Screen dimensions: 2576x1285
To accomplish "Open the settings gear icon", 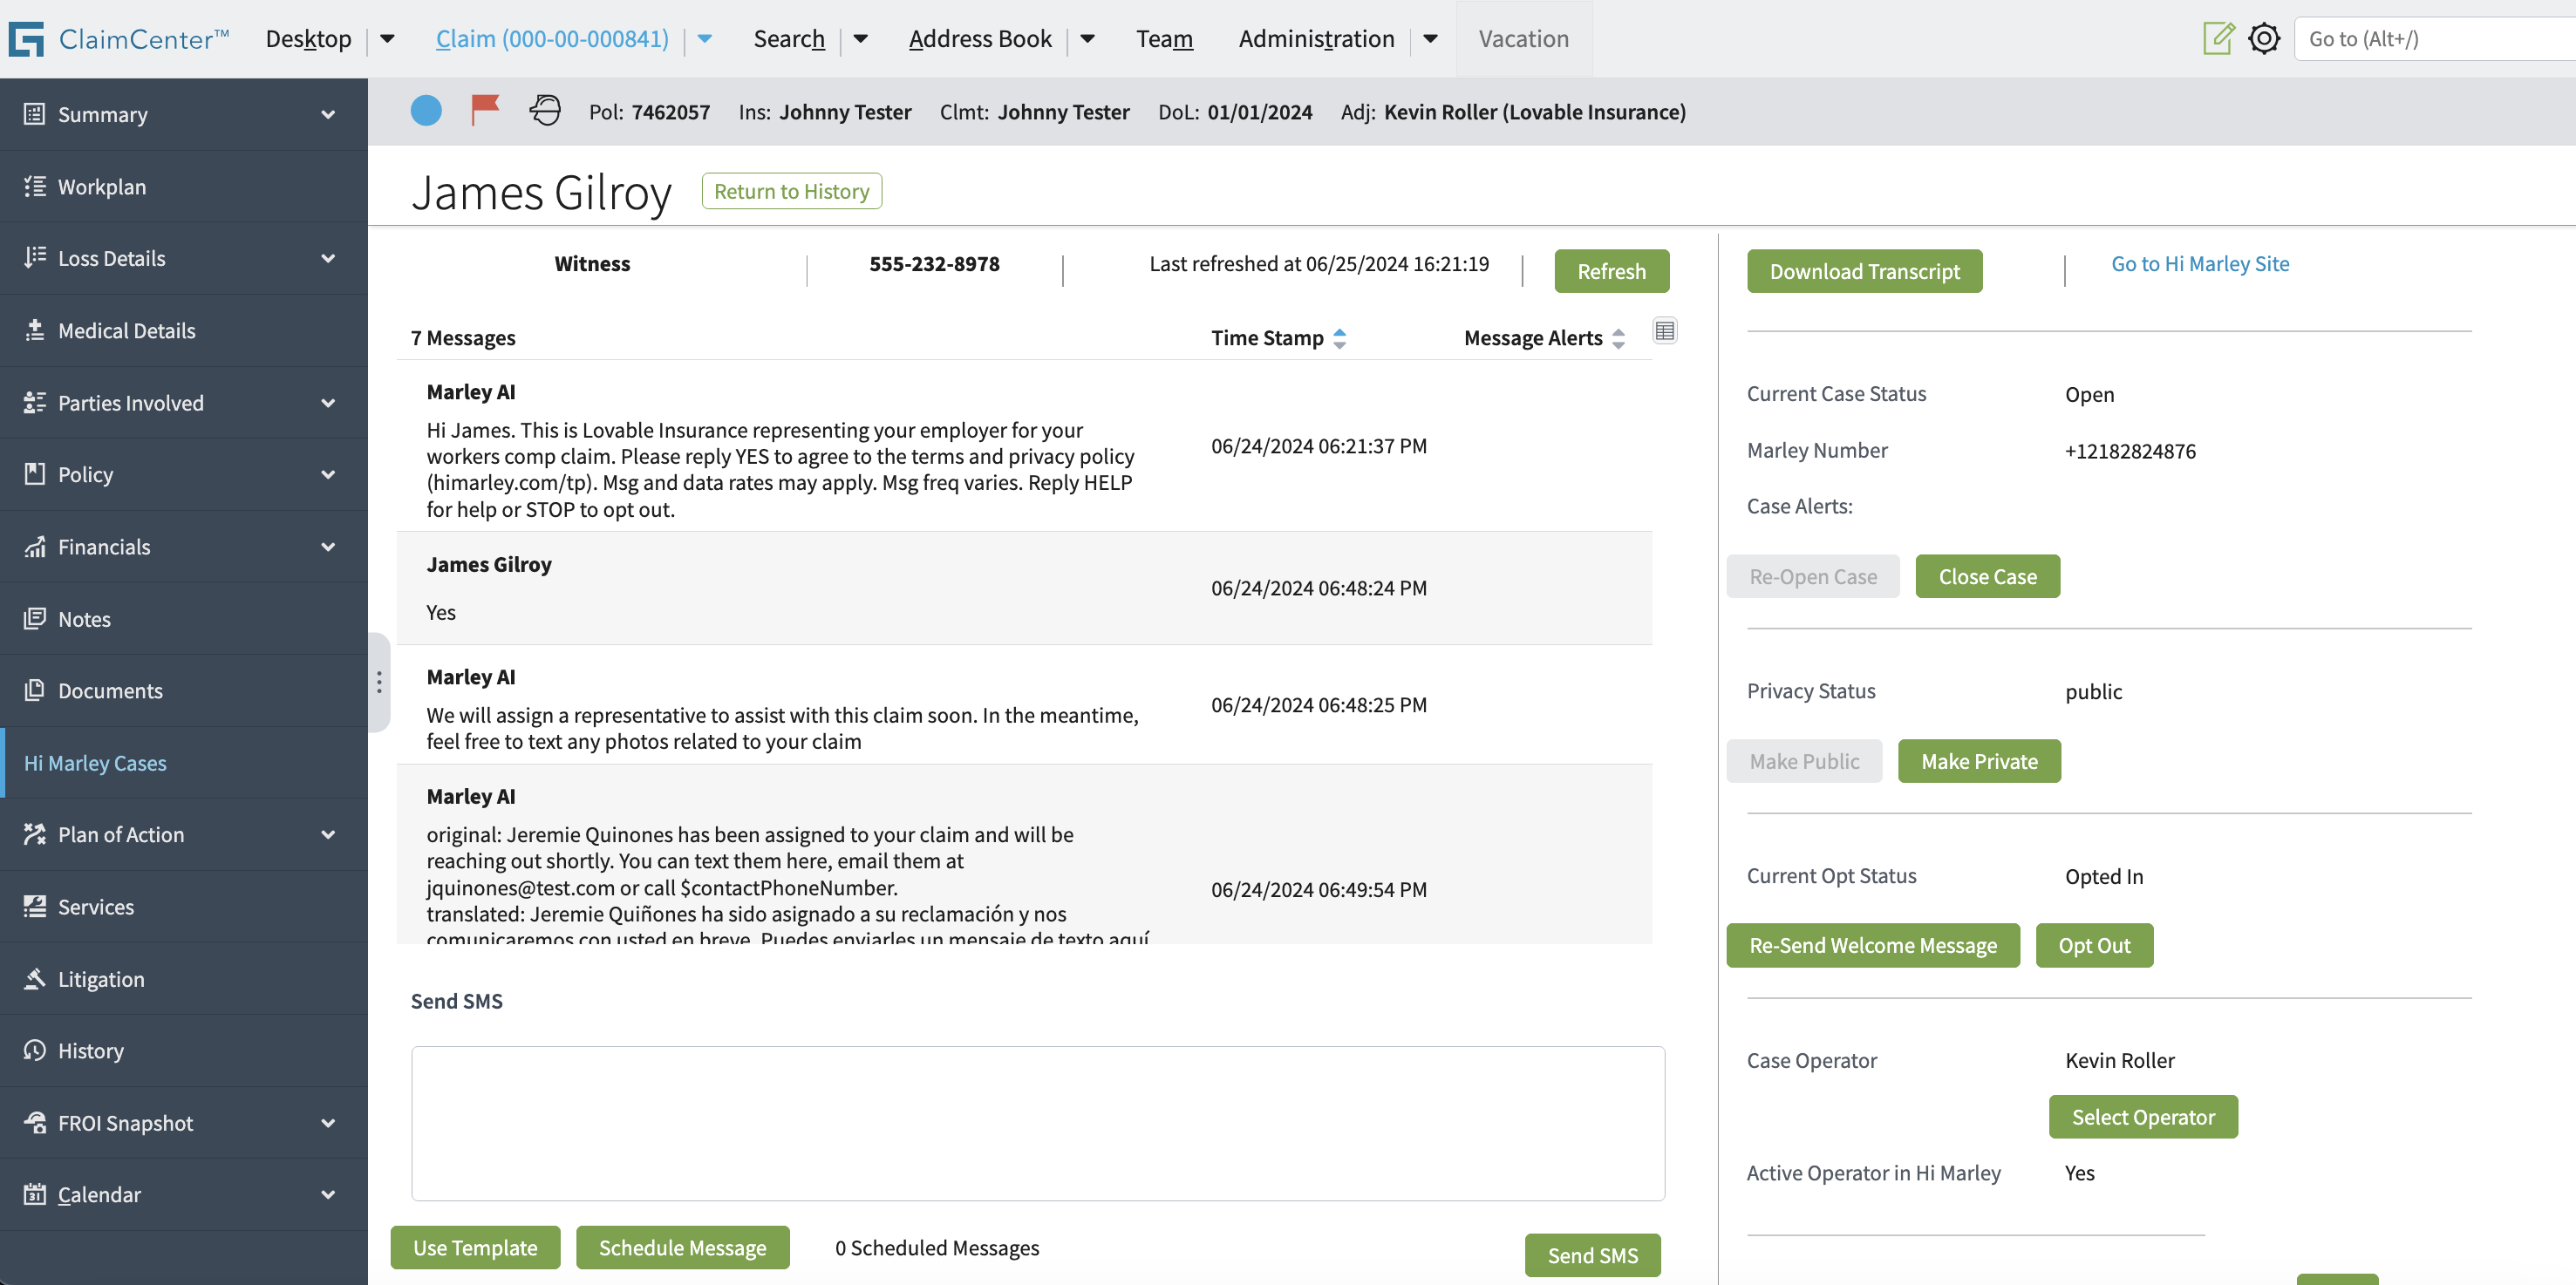I will (x=2263, y=39).
